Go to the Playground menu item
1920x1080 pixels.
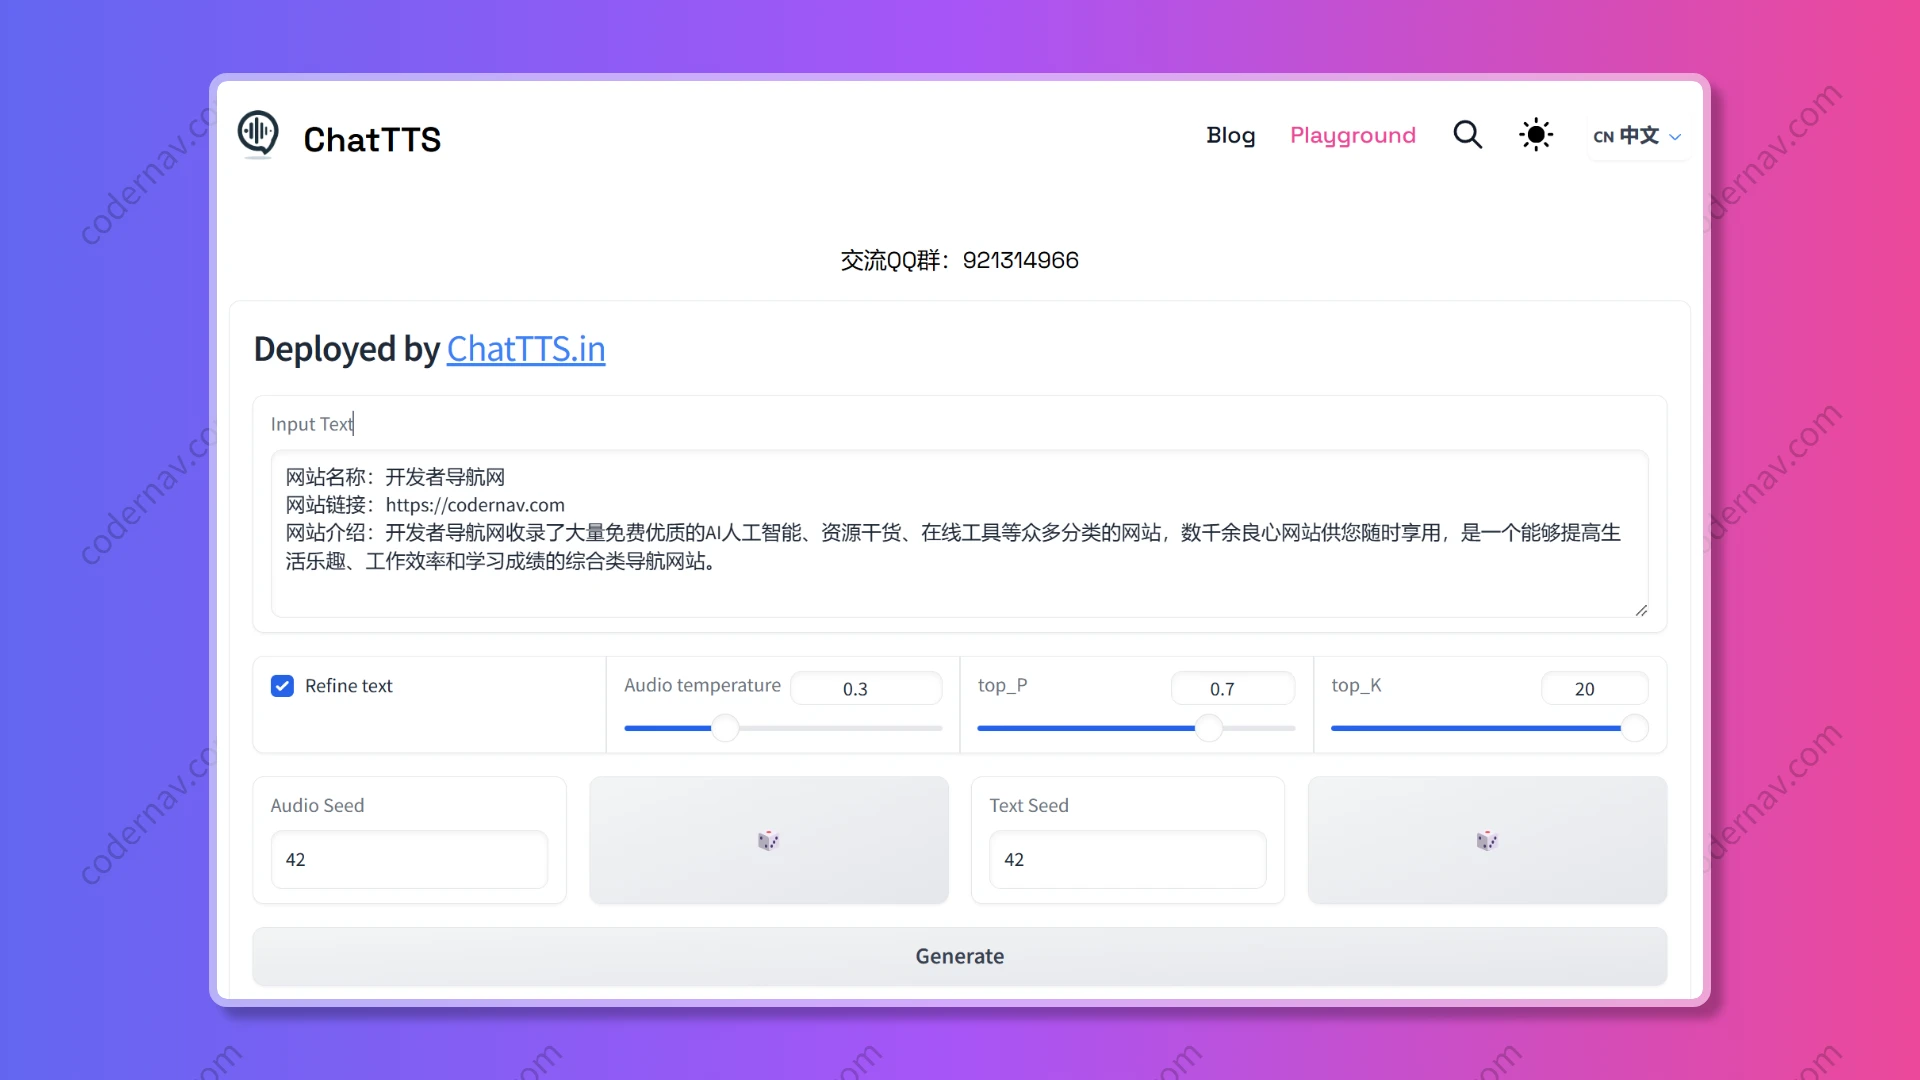1352,135
